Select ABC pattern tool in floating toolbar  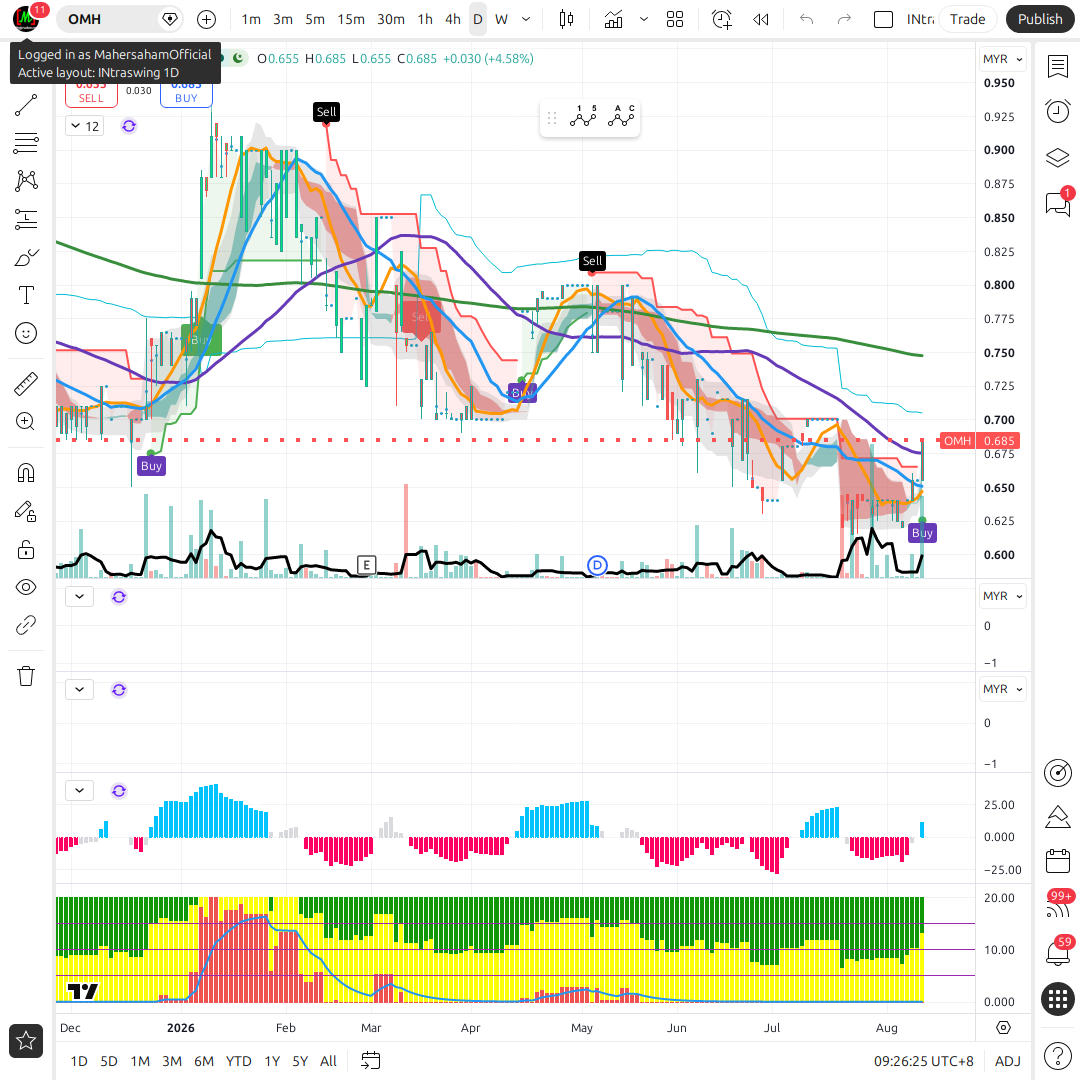point(621,117)
